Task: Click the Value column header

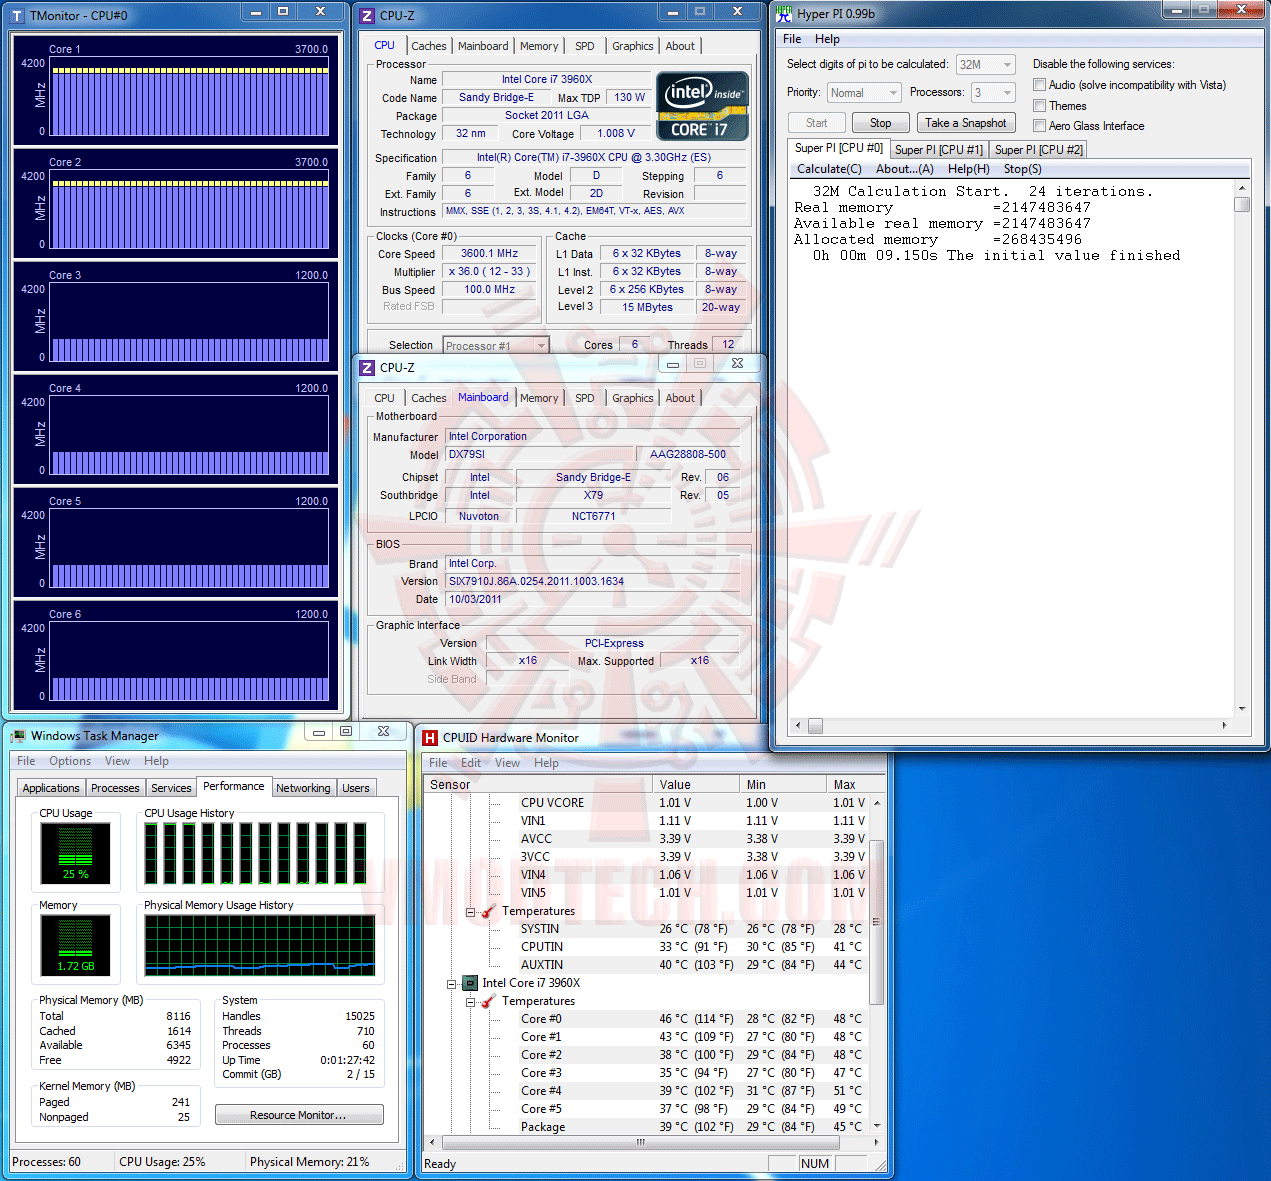Action: pyautogui.click(x=696, y=785)
